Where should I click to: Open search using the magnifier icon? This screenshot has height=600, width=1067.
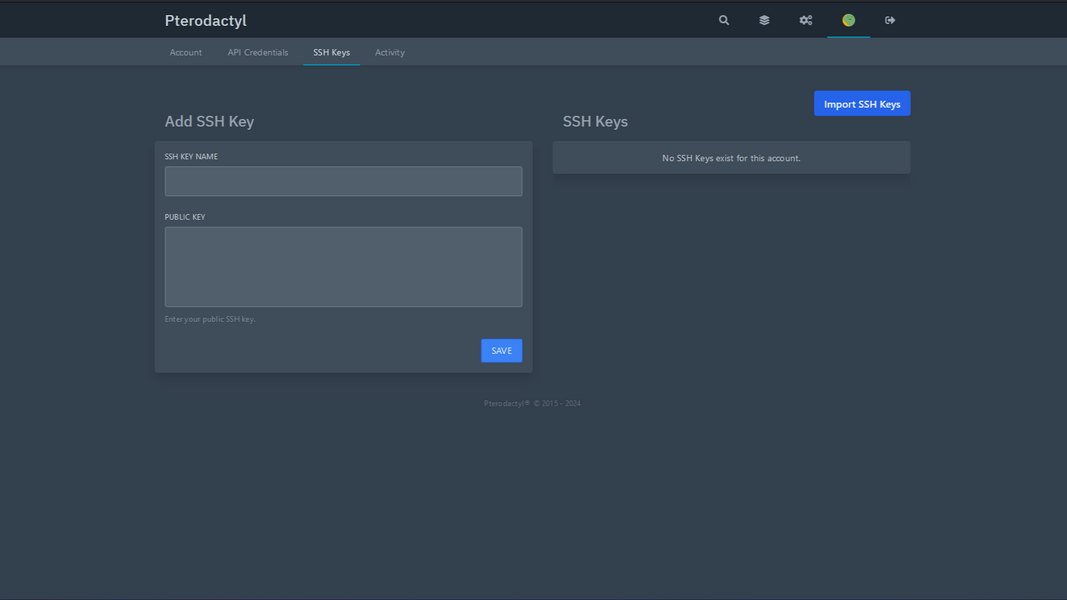723,20
